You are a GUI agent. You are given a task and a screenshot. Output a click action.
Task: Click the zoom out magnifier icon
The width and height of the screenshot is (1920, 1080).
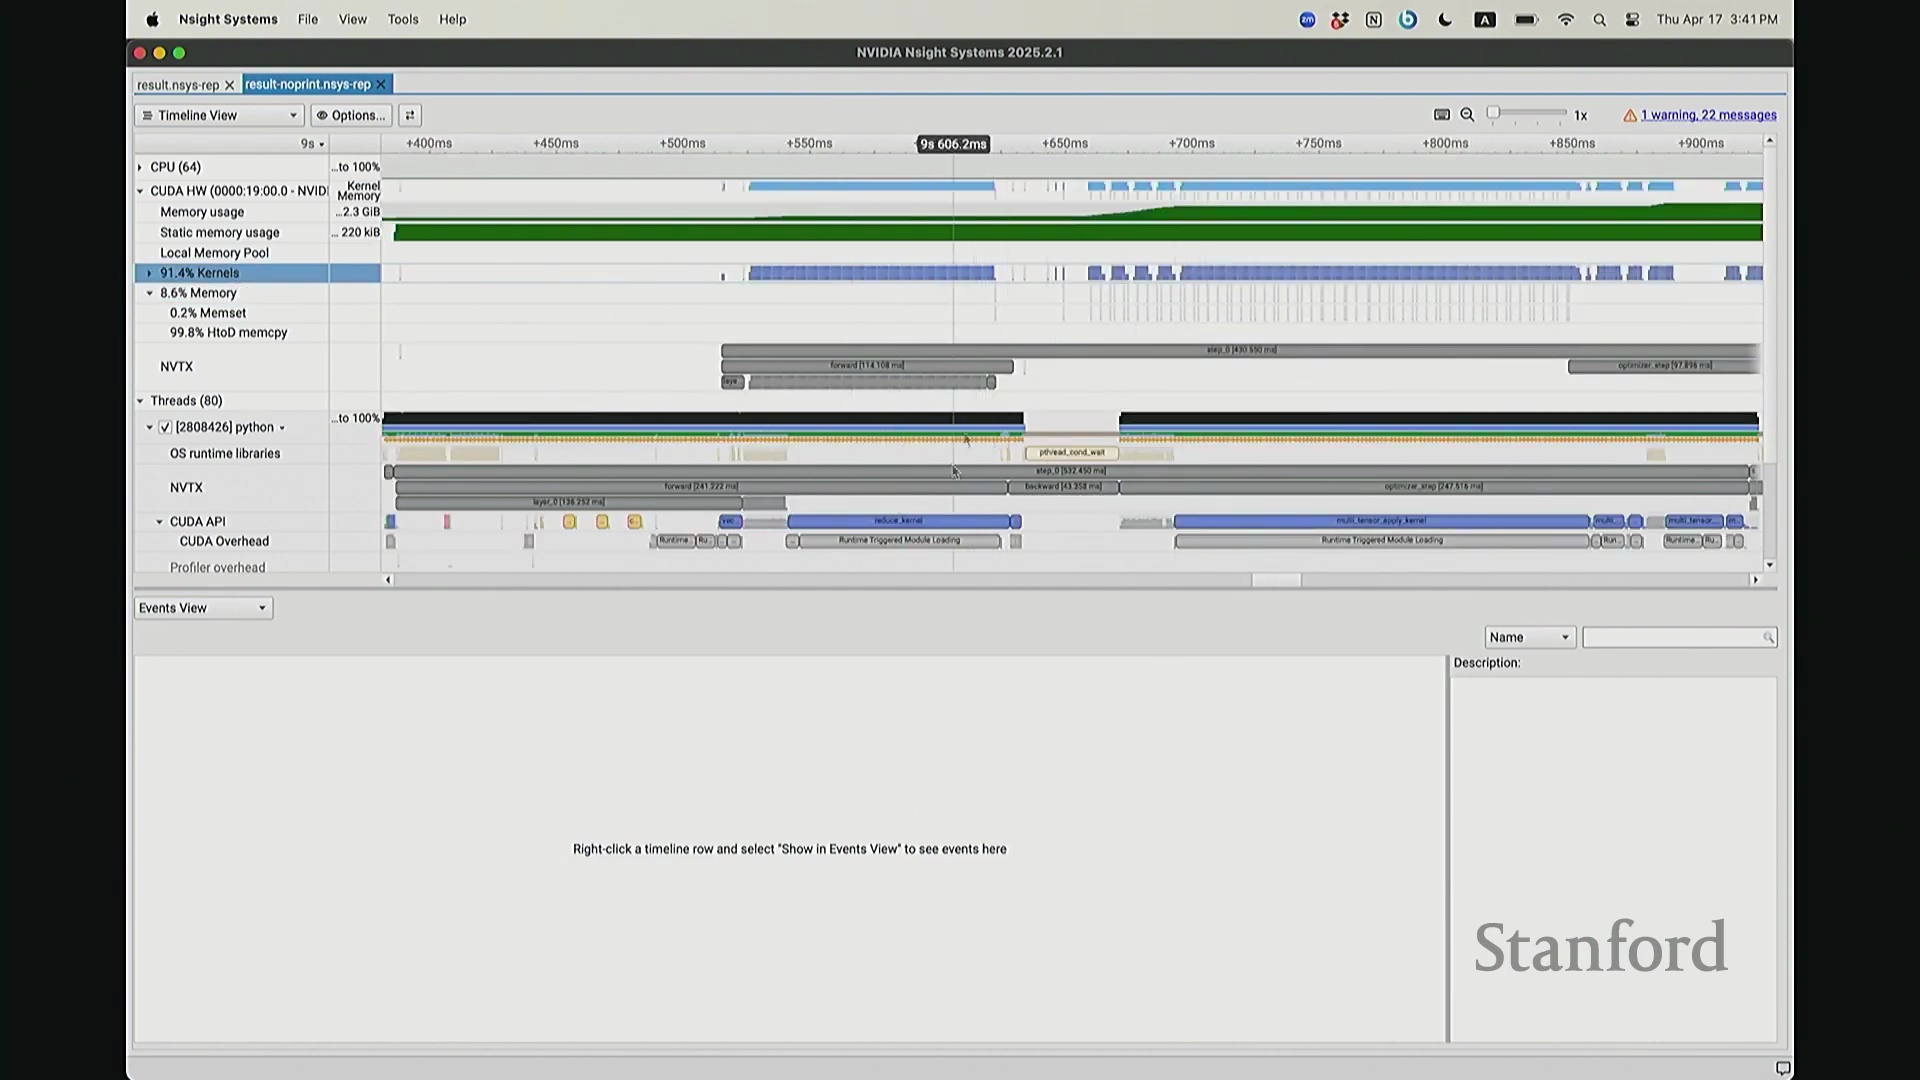pyautogui.click(x=1467, y=115)
